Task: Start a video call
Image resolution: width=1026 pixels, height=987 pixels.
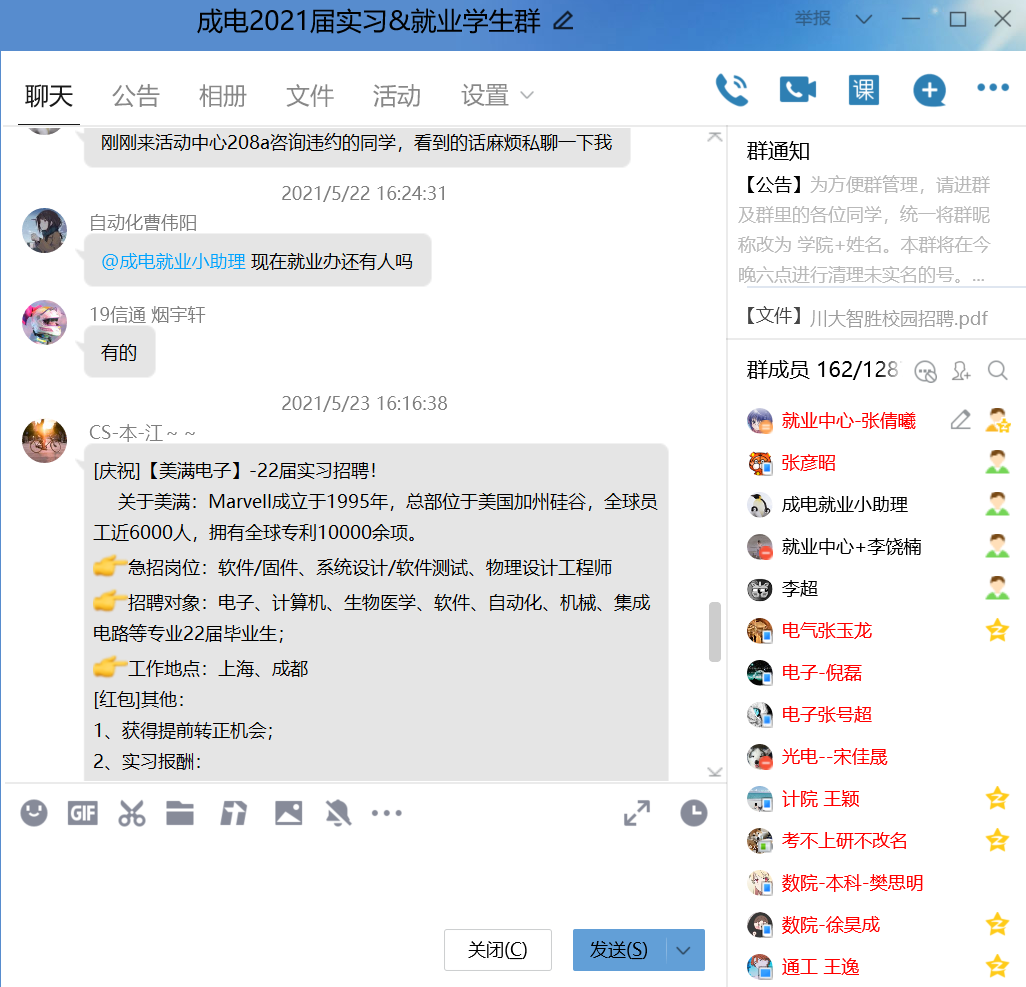Action: [x=795, y=89]
